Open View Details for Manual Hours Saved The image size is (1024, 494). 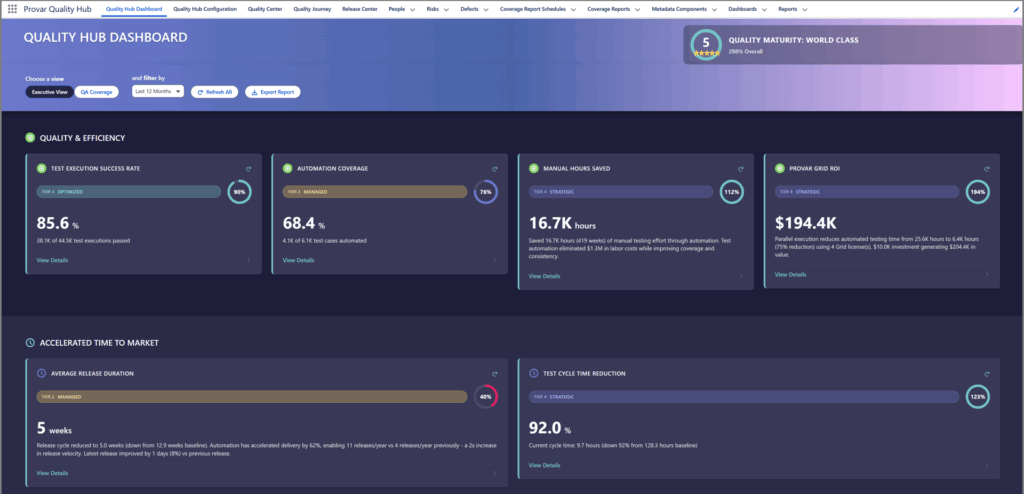(x=545, y=275)
